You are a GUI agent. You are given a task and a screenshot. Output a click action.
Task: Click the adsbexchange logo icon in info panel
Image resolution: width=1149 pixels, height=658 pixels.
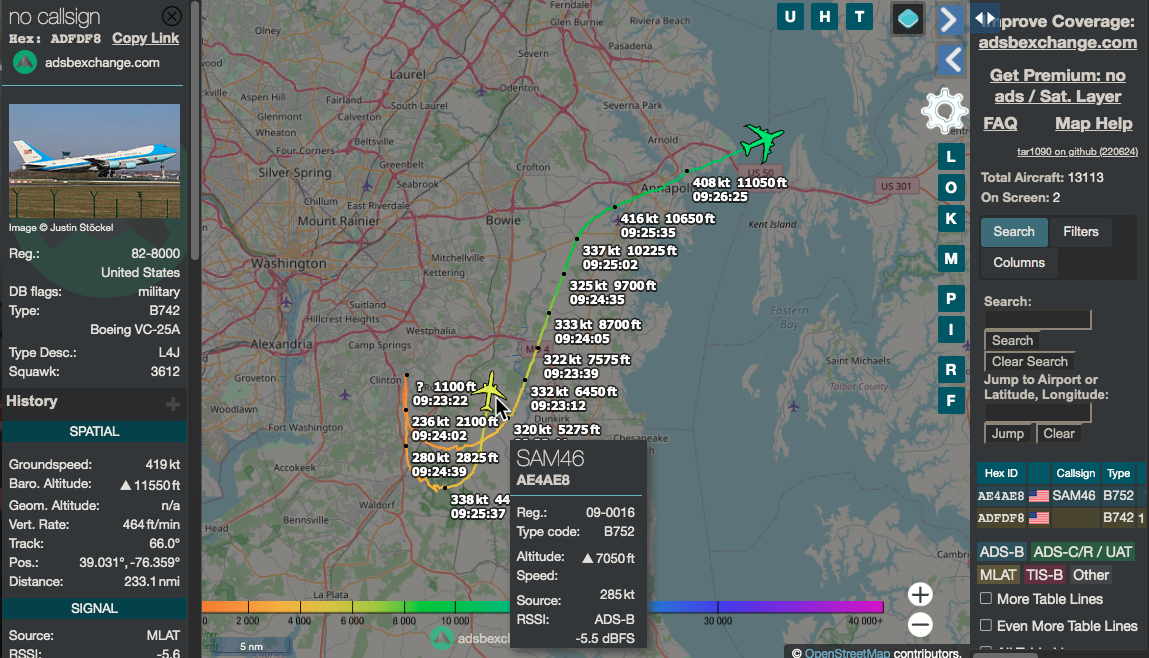point(25,62)
